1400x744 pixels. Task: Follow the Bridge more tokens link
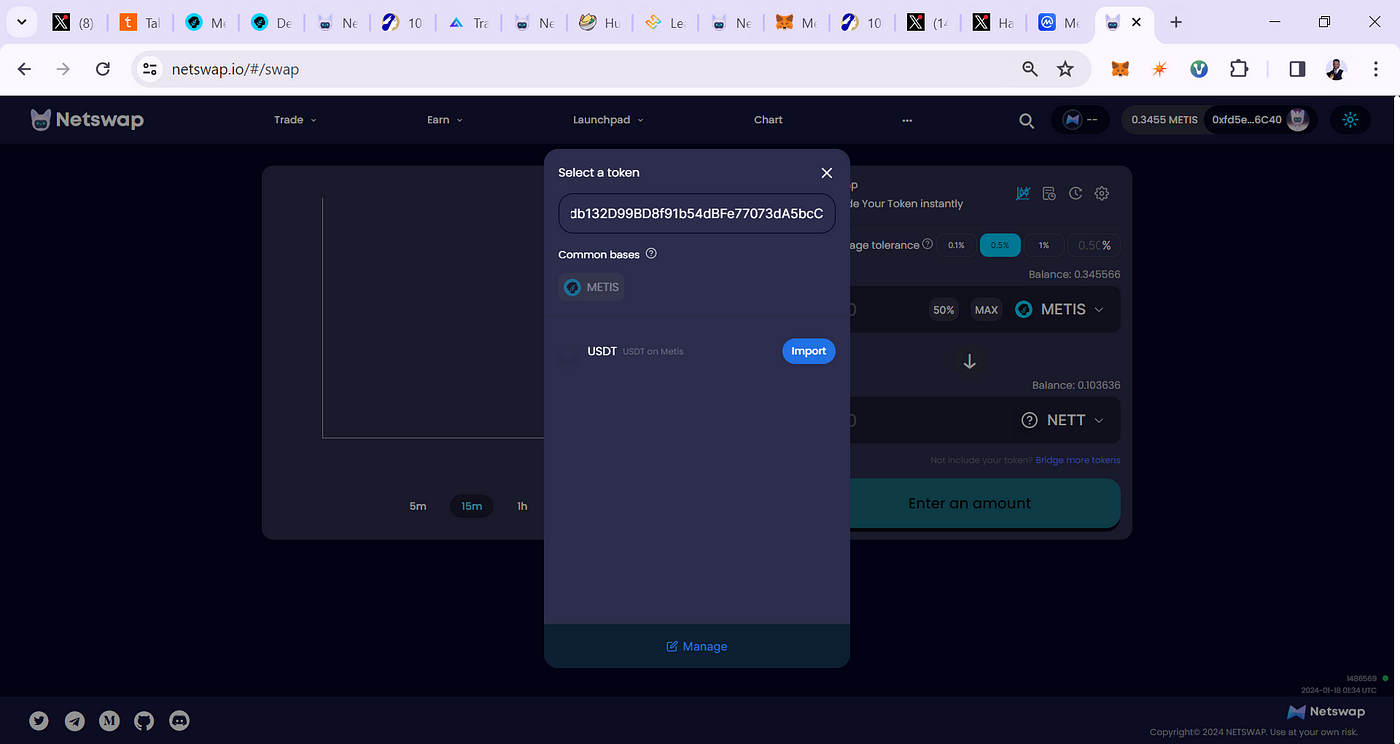point(1077,460)
